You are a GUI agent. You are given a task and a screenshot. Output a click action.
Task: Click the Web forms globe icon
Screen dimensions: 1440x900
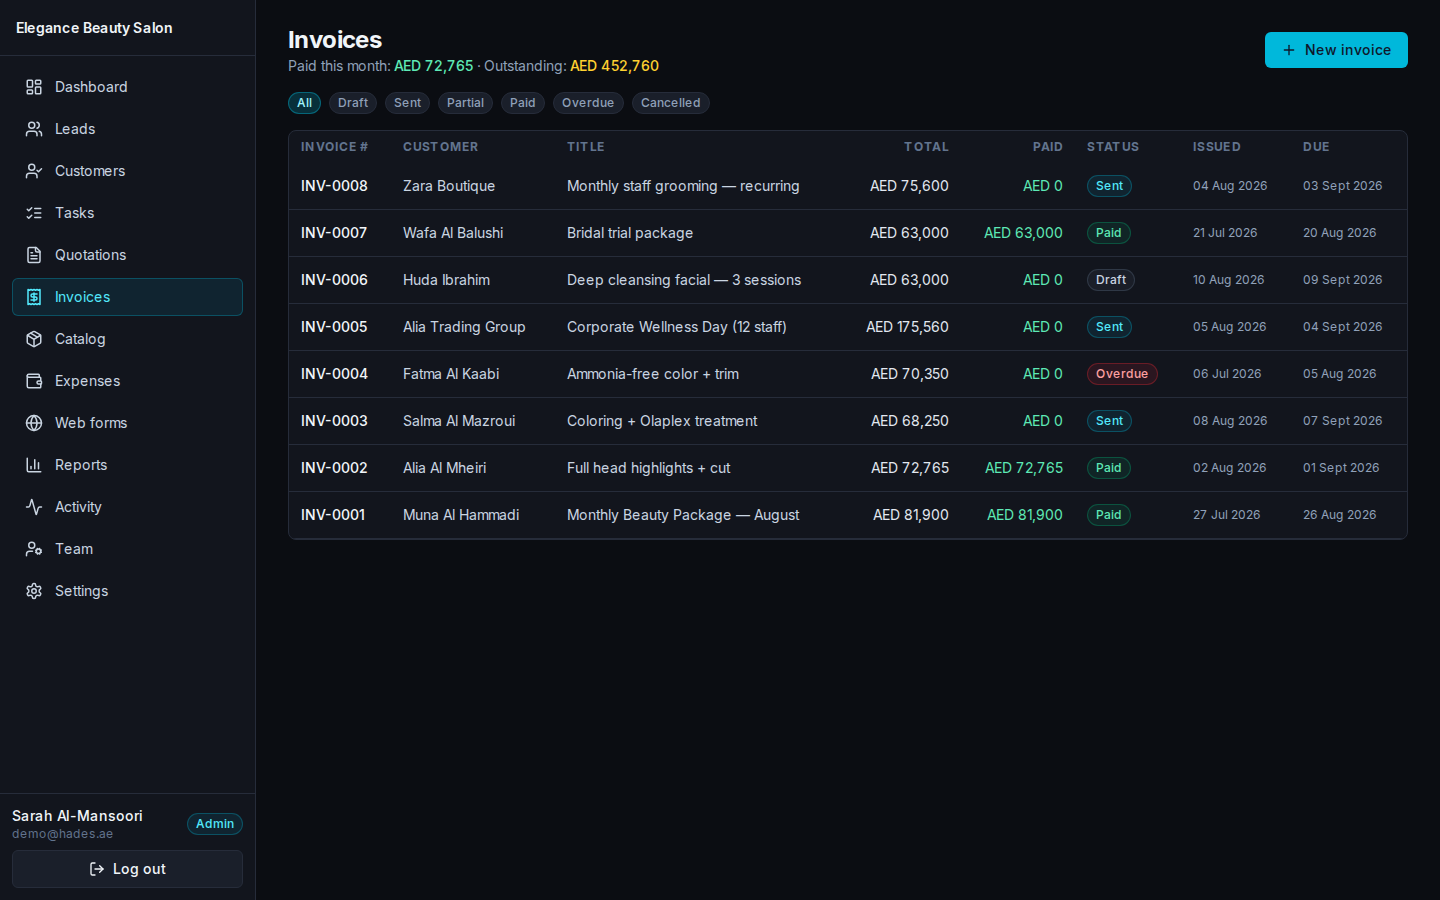coord(34,423)
